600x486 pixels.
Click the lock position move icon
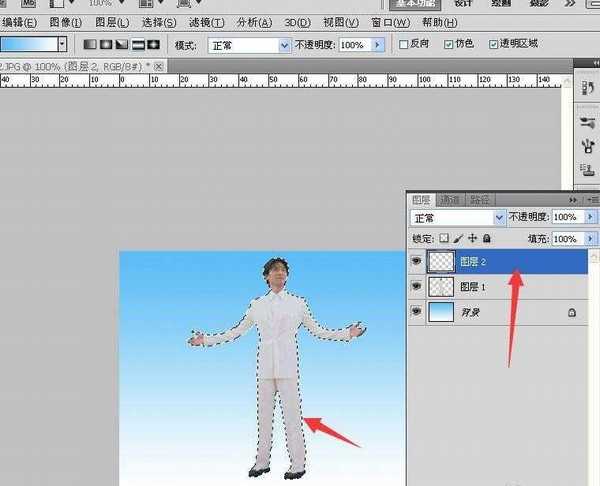(472, 240)
